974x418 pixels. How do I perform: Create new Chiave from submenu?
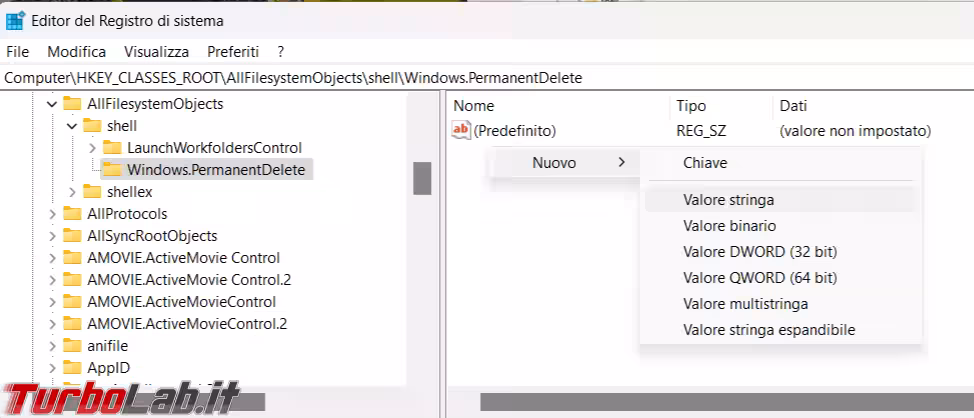point(705,162)
